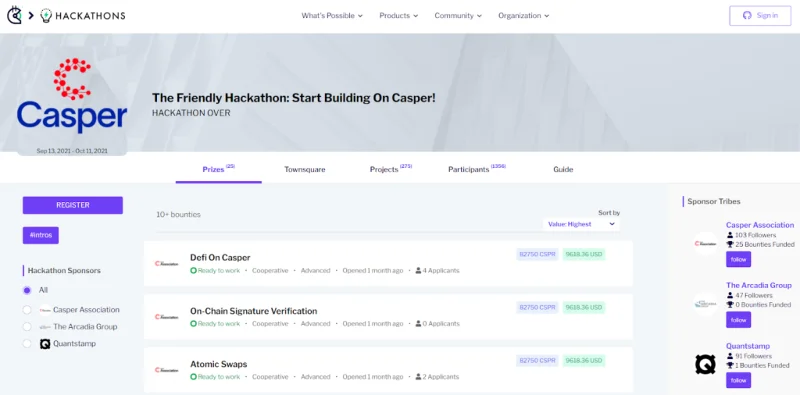Image resolution: width=800 pixels, height=395 pixels.
Task: Click the followers icon under Casper Association
Action: pyautogui.click(x=730, y=235)
